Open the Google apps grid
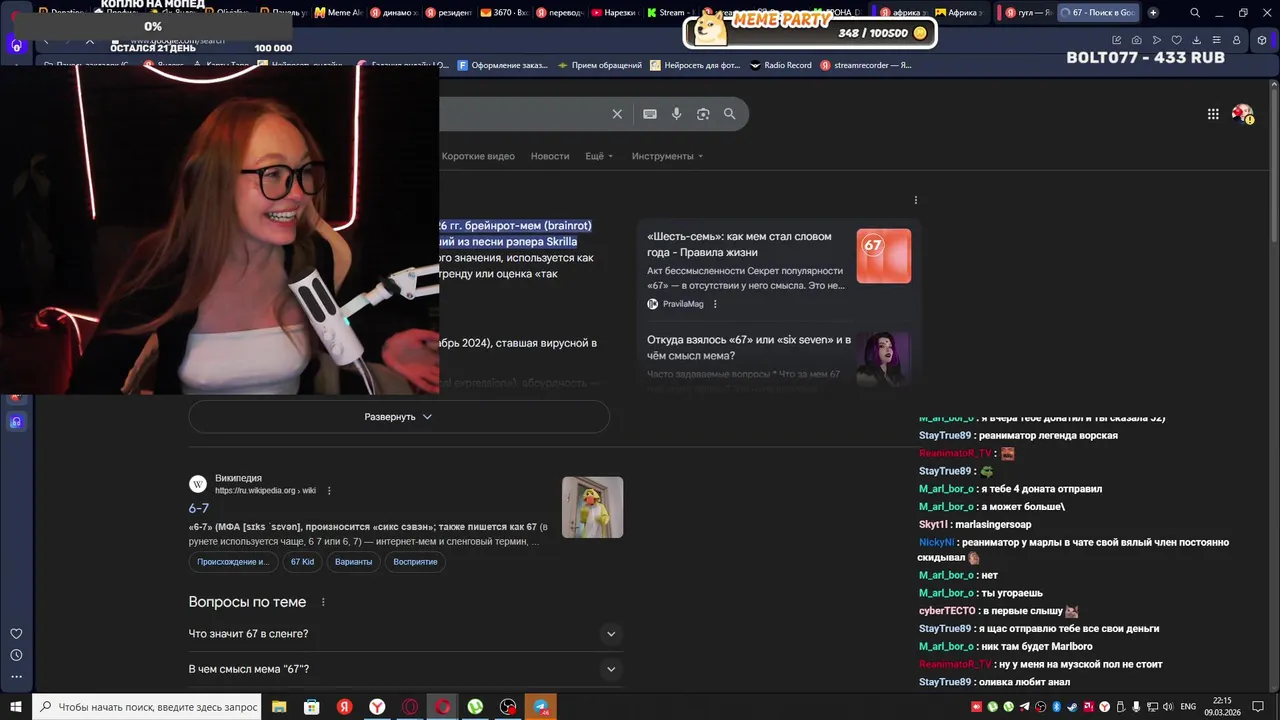Viewport: 1280px width, 720px height. (1213, 114)
